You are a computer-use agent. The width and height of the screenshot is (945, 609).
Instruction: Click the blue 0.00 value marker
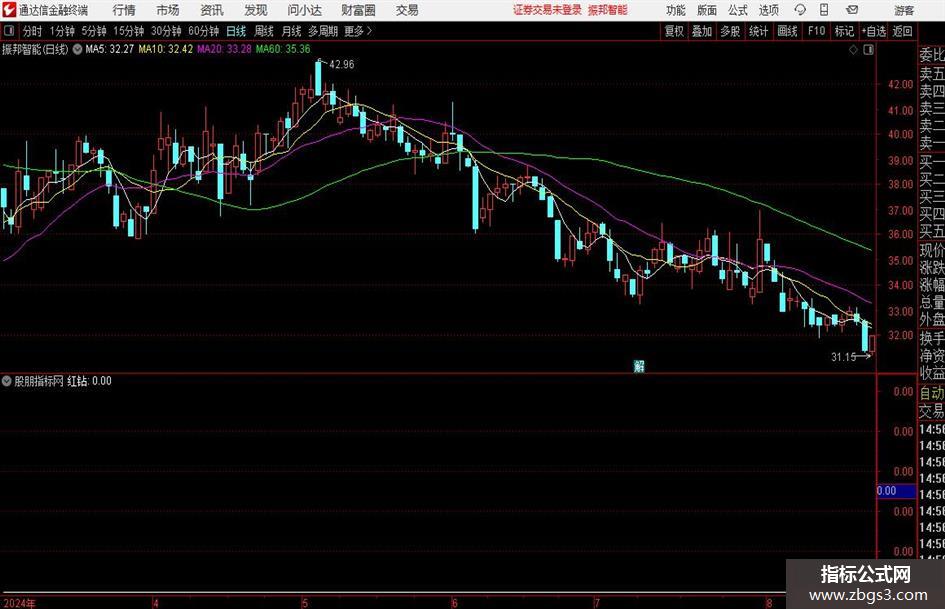896,491
